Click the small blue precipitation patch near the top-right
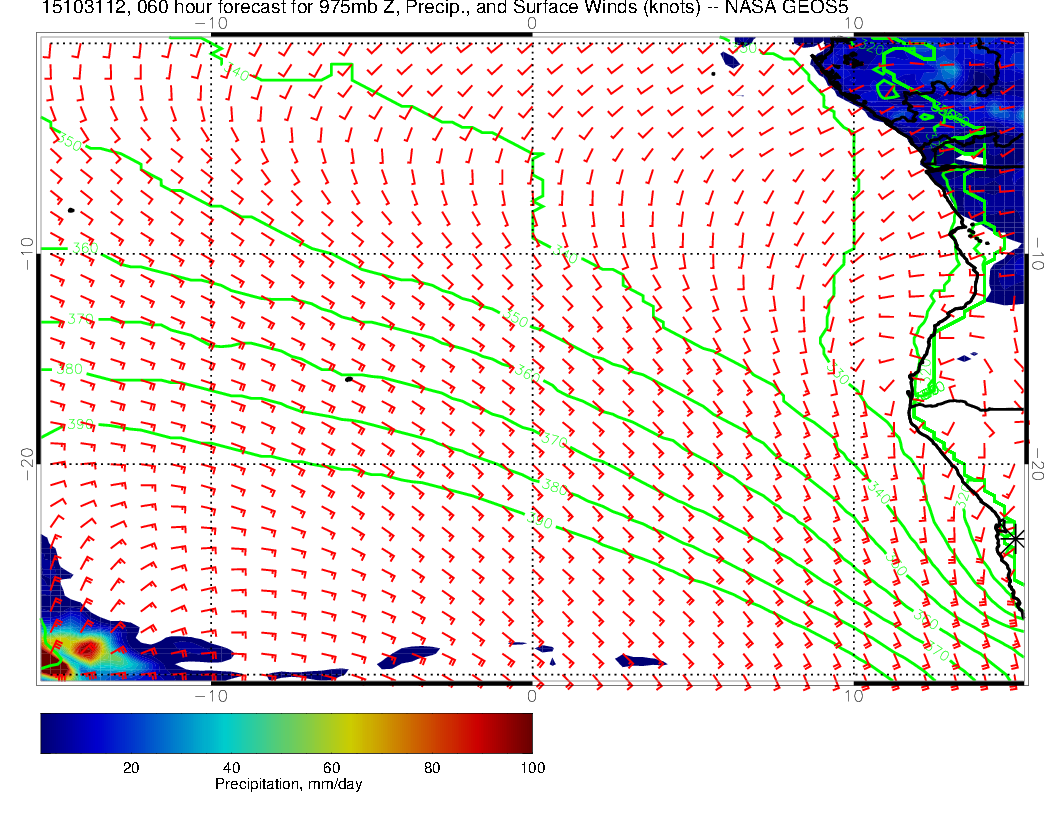The height and width of the screenshot is (816, 1056). (730, 60)
